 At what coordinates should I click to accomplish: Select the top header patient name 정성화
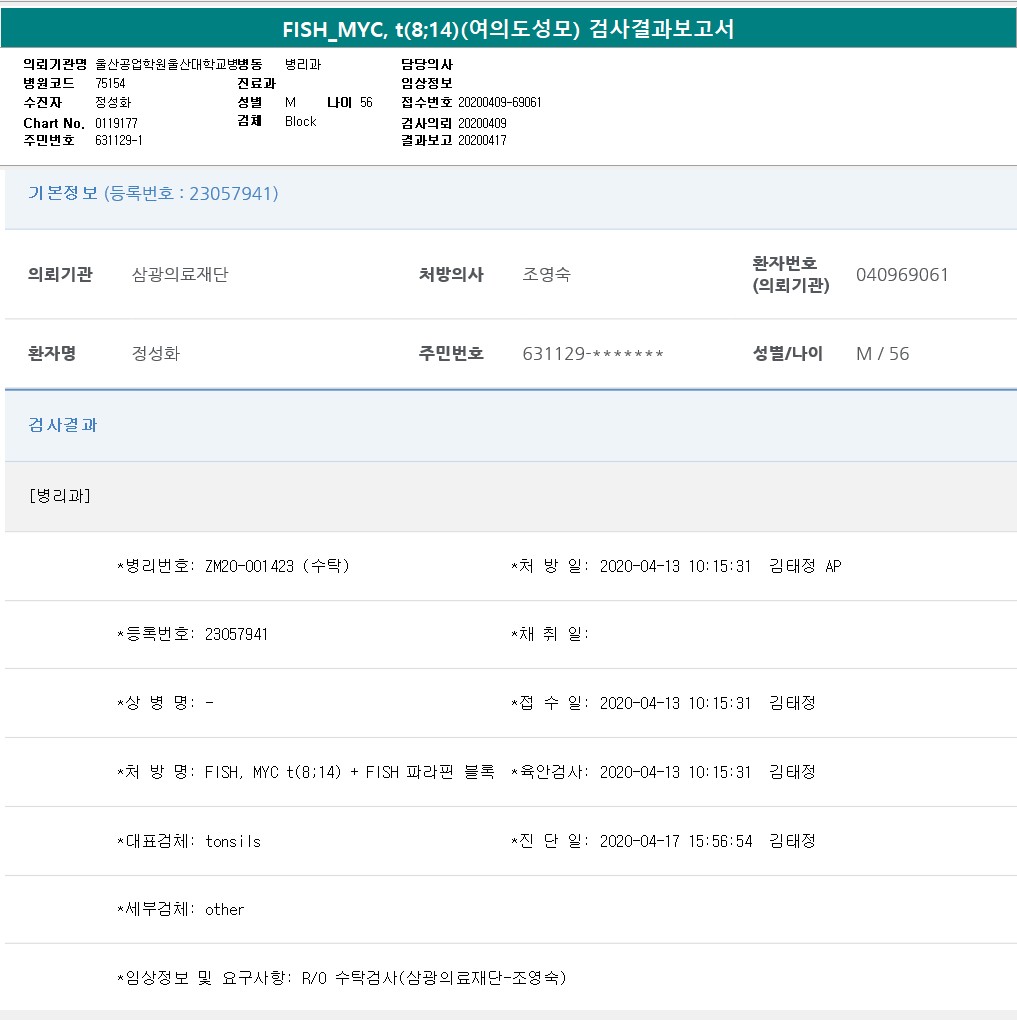[113, 102]
